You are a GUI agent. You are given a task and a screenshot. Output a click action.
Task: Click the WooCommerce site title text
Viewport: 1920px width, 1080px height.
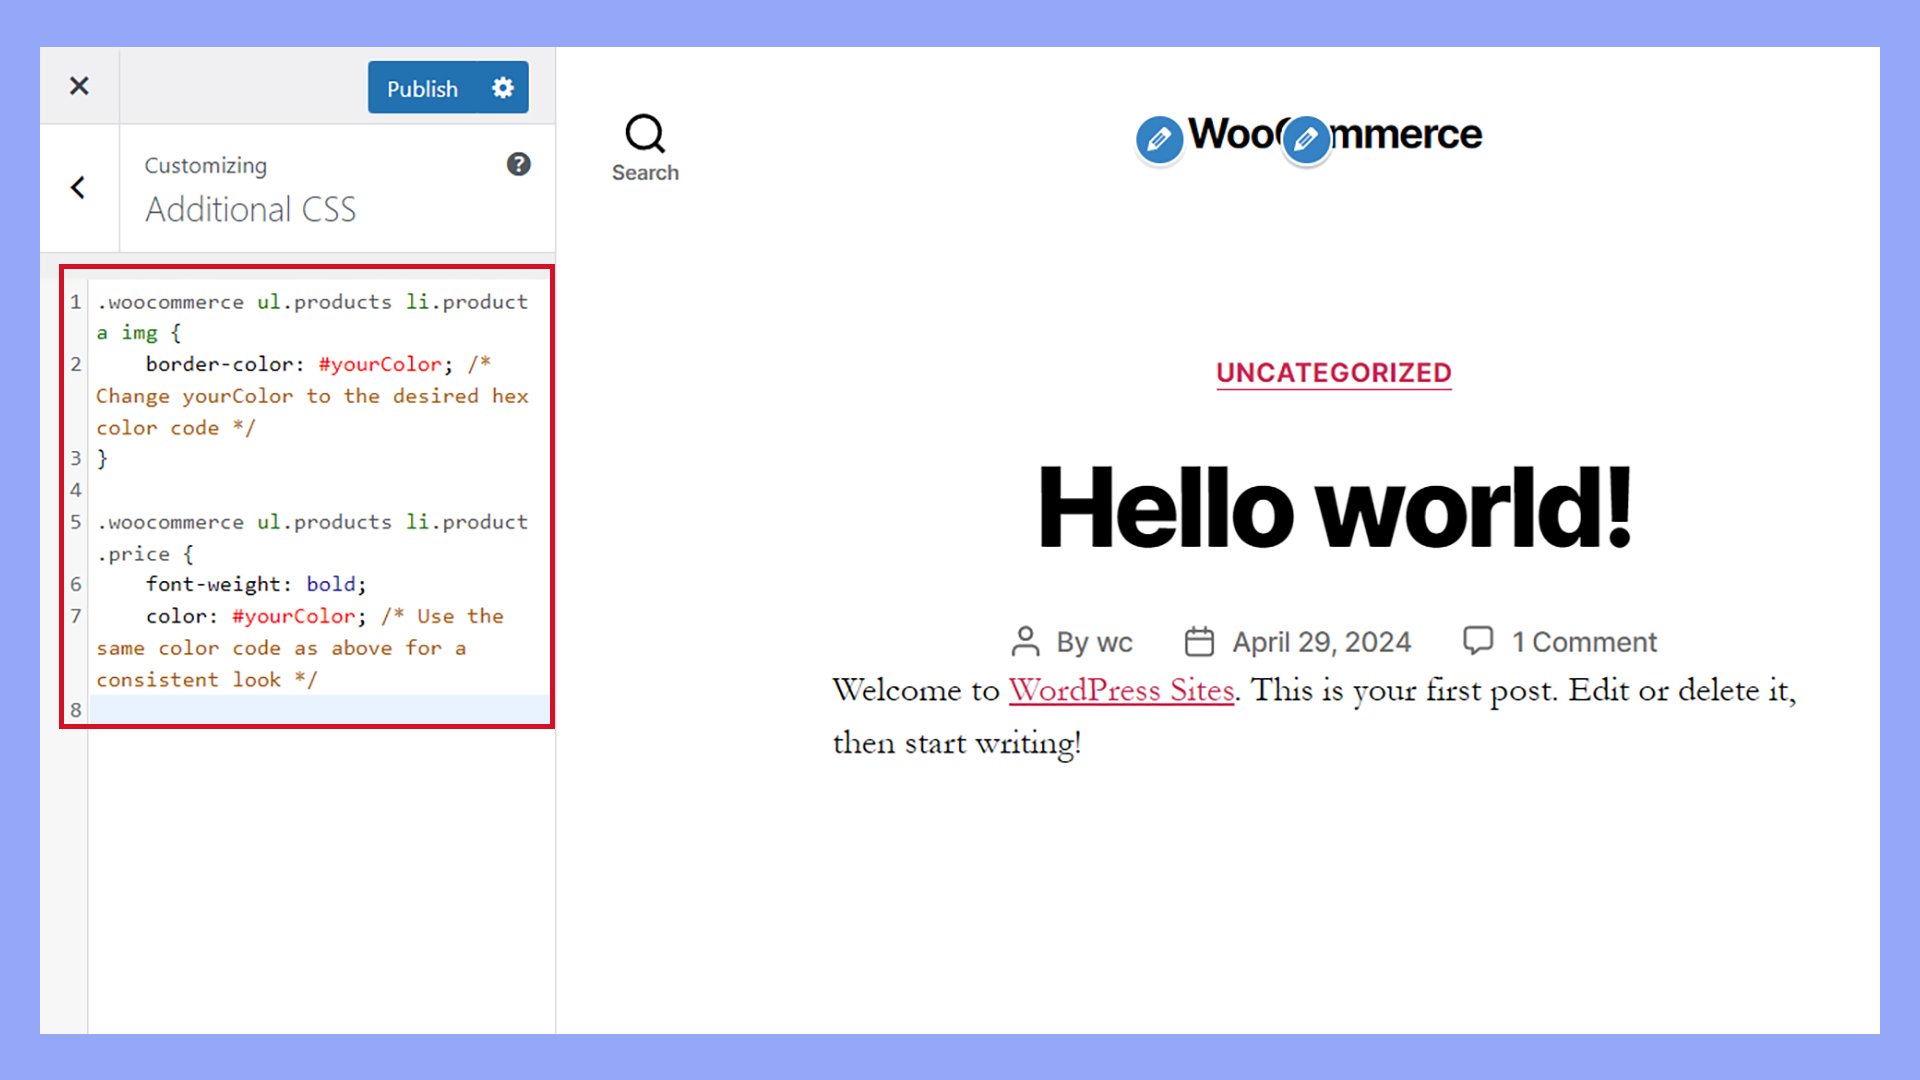pyautogui.click(x=1410, y=134)
